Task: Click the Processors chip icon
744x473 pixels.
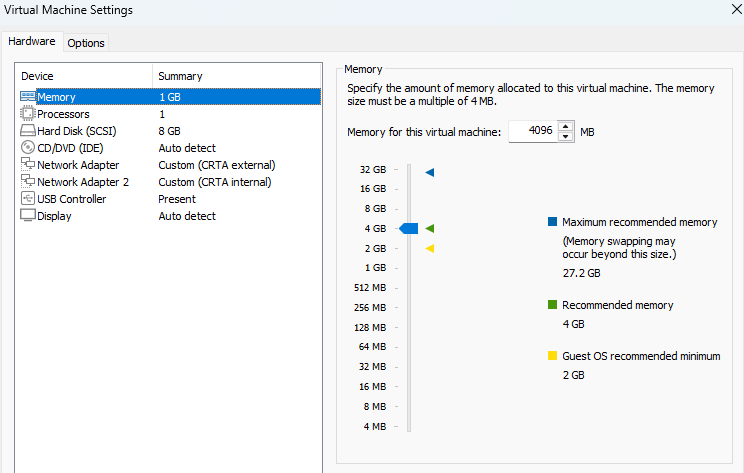Action: coord(28,114)
